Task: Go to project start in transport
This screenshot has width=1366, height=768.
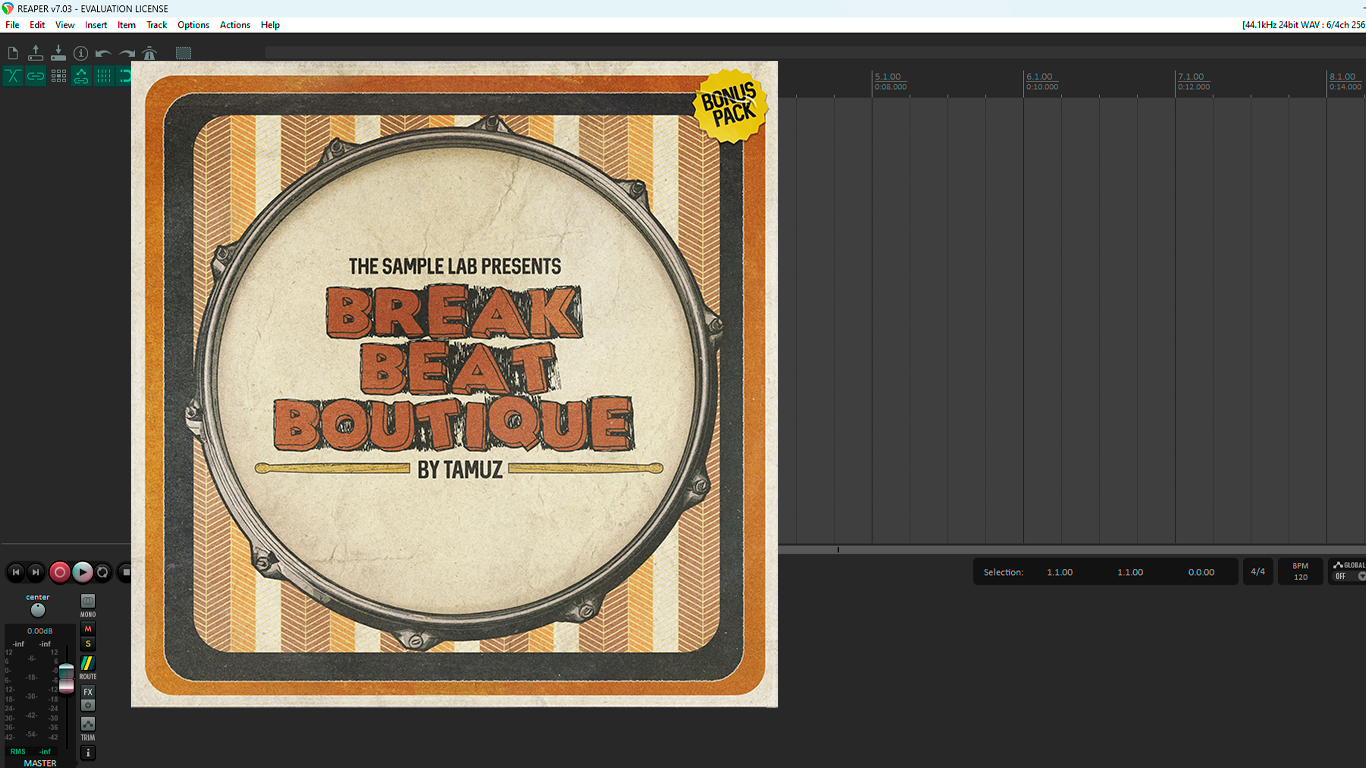Action: 15,572
